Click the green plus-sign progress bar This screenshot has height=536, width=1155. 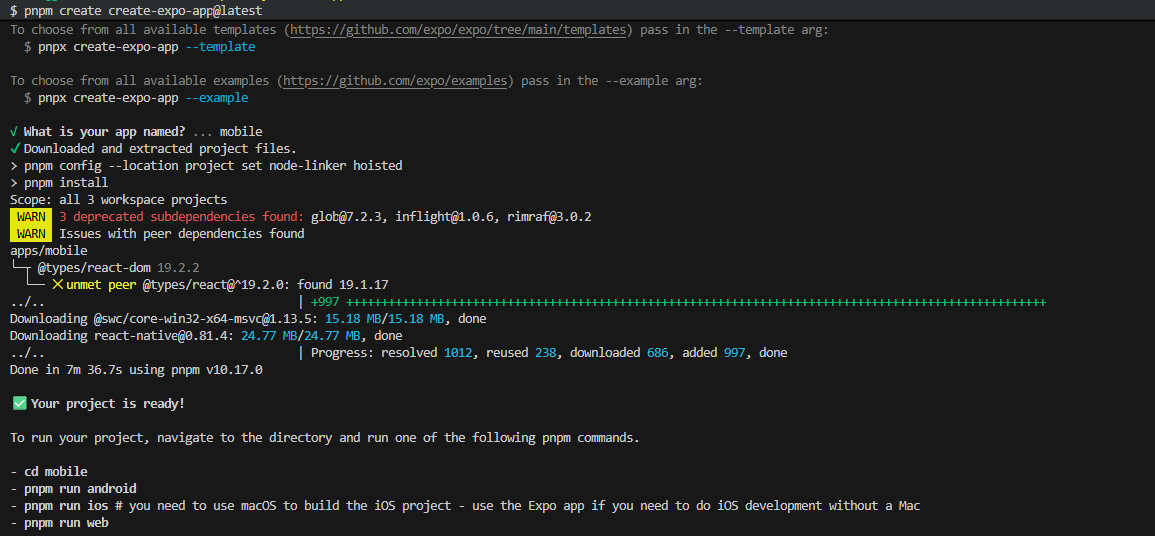696,302
